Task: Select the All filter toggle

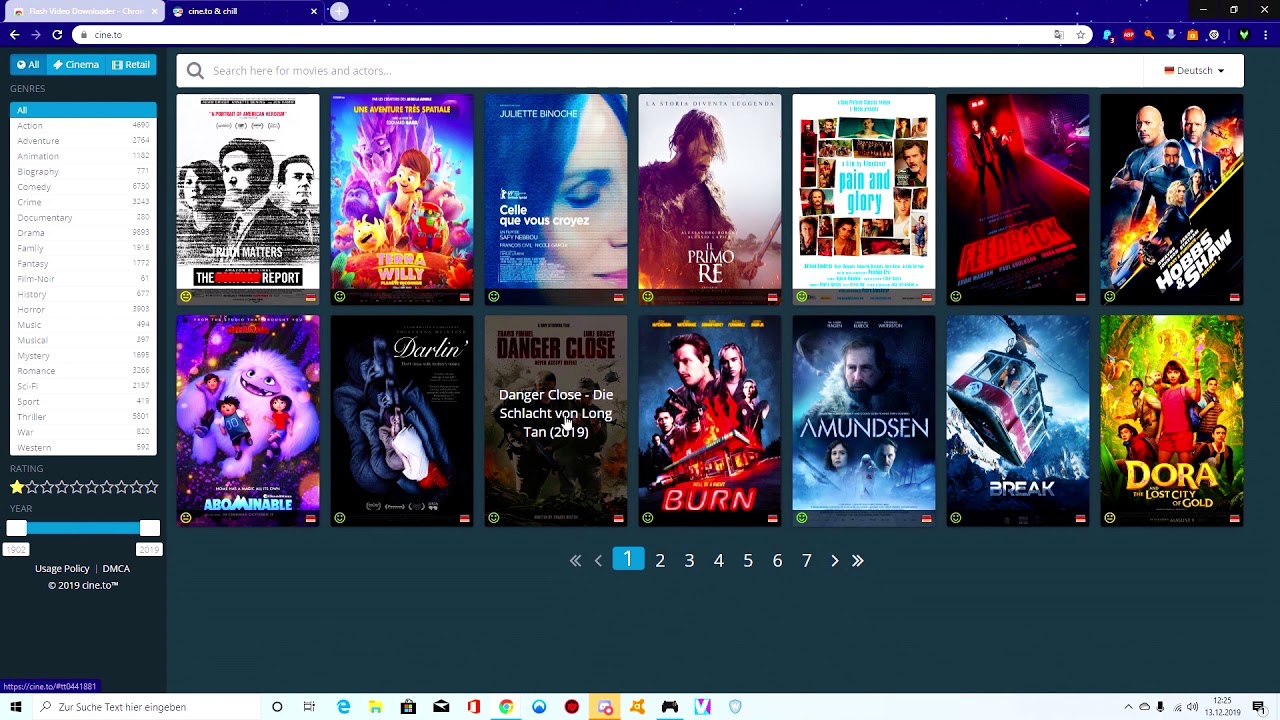Action: pos(28,65)
